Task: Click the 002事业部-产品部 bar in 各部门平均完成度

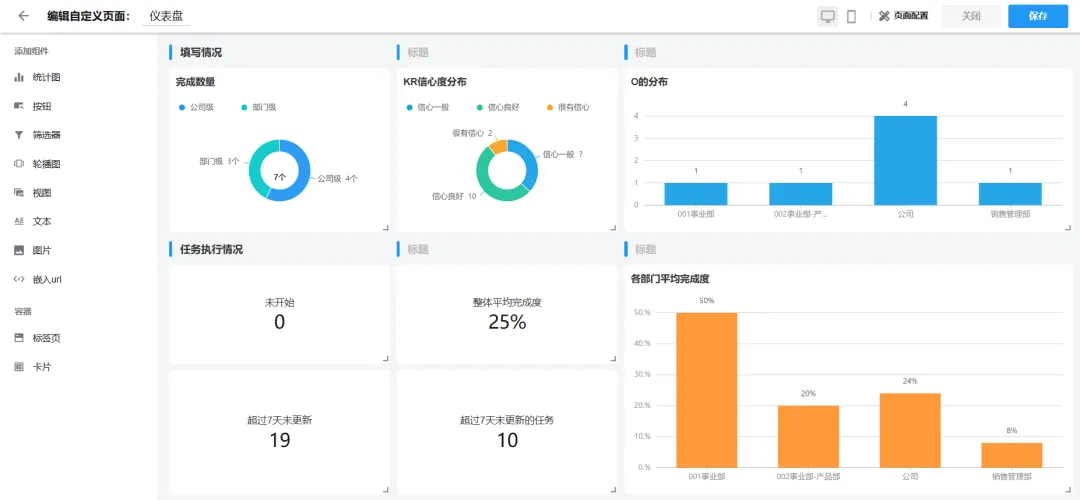Action: [809, 437]
